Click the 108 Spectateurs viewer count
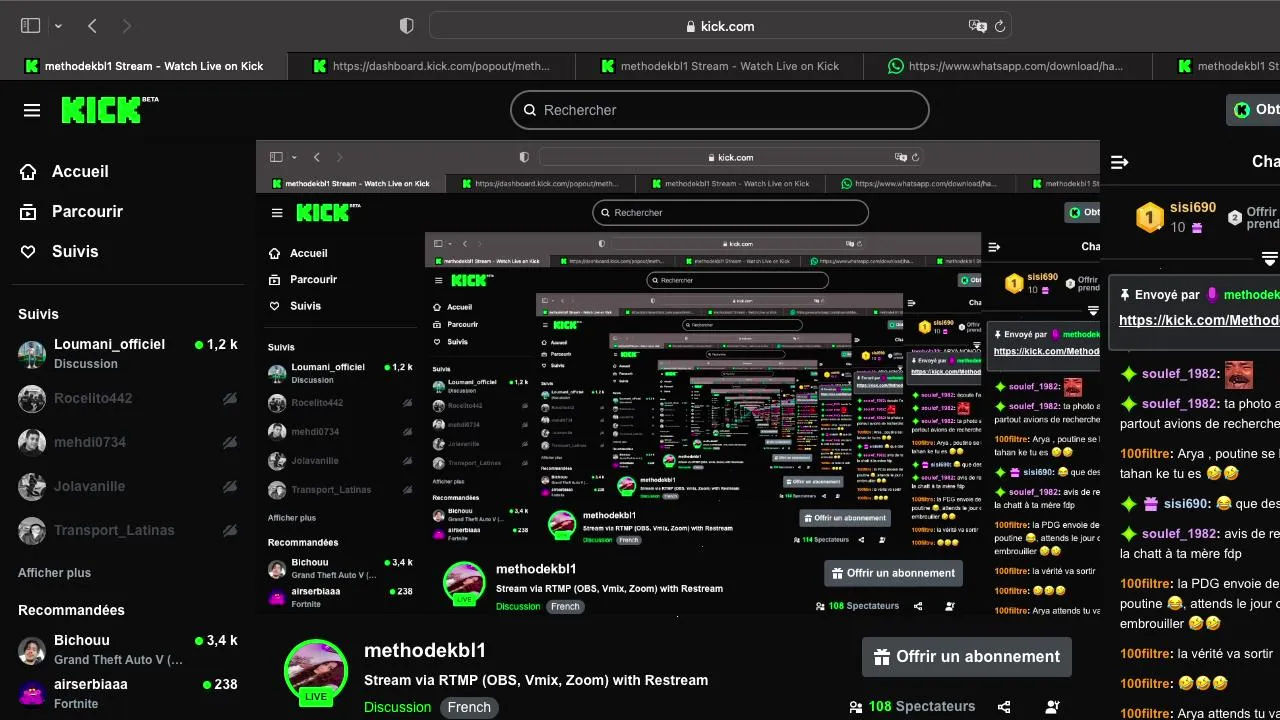 (x=912, y=706)
